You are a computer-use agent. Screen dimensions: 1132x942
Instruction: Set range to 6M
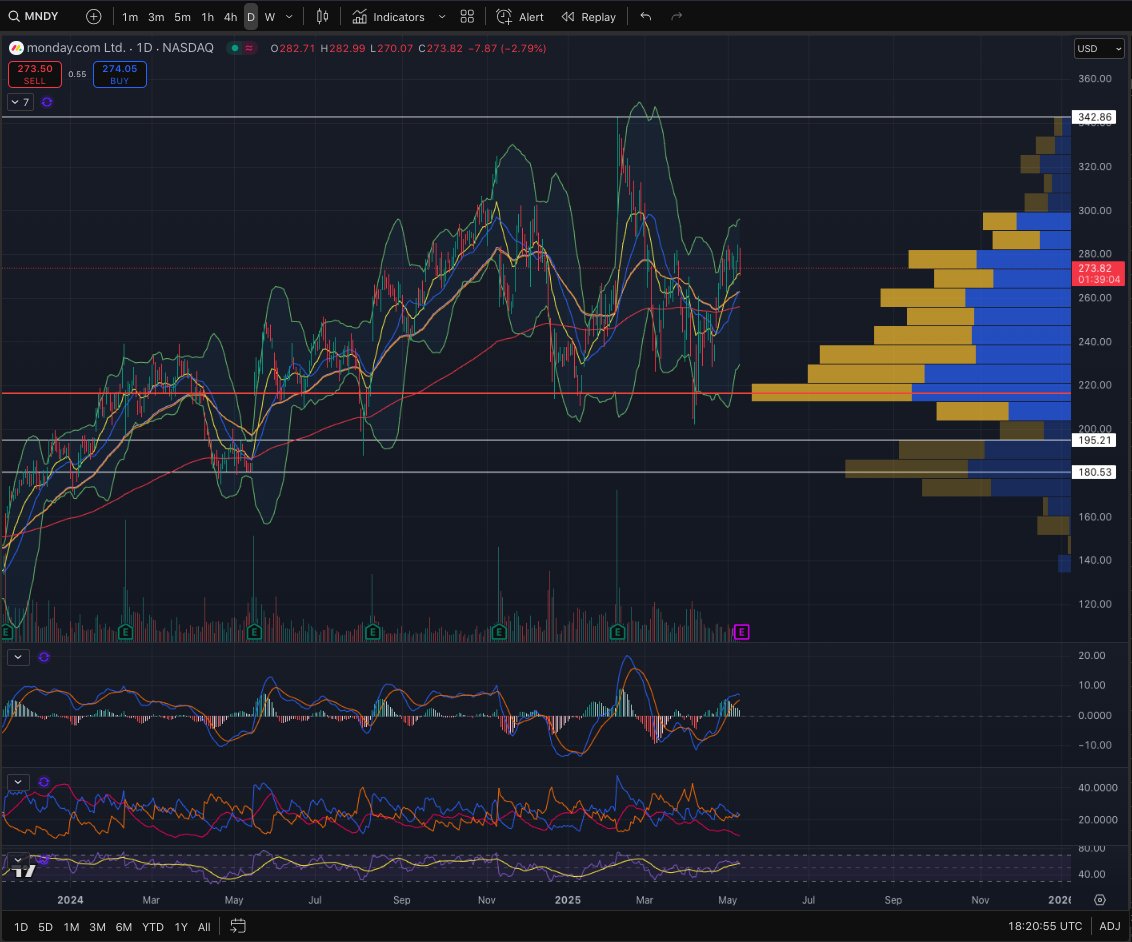click(123, 927)
